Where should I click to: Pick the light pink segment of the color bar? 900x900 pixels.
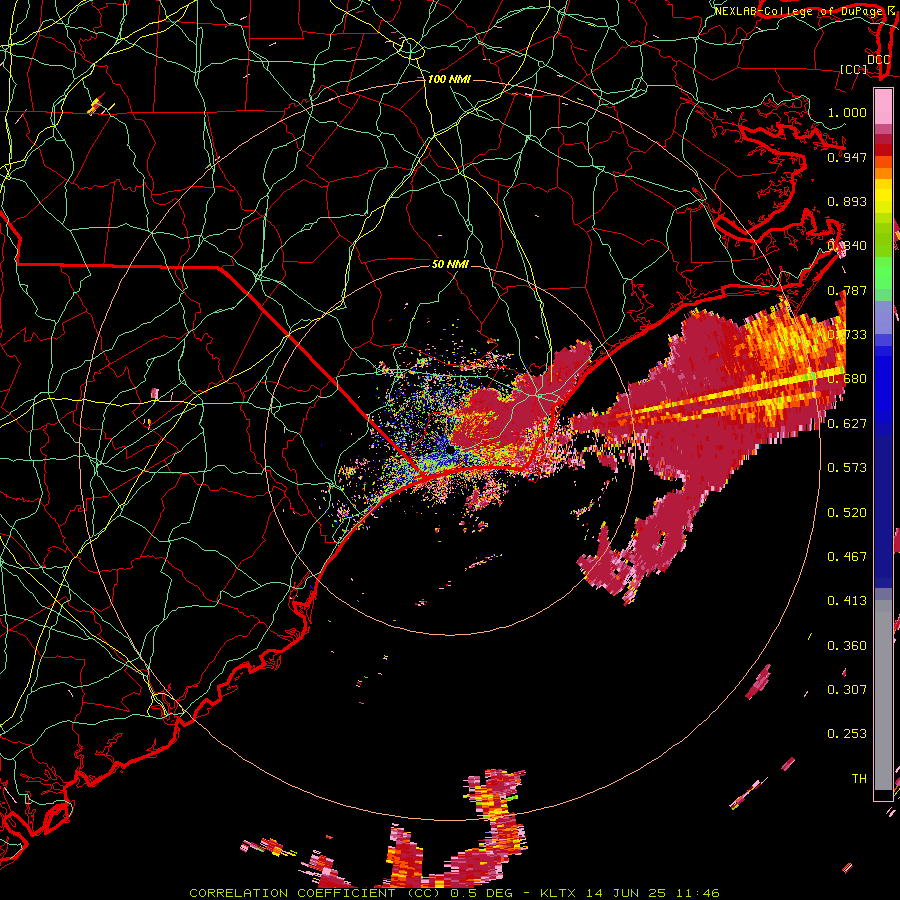883,106
